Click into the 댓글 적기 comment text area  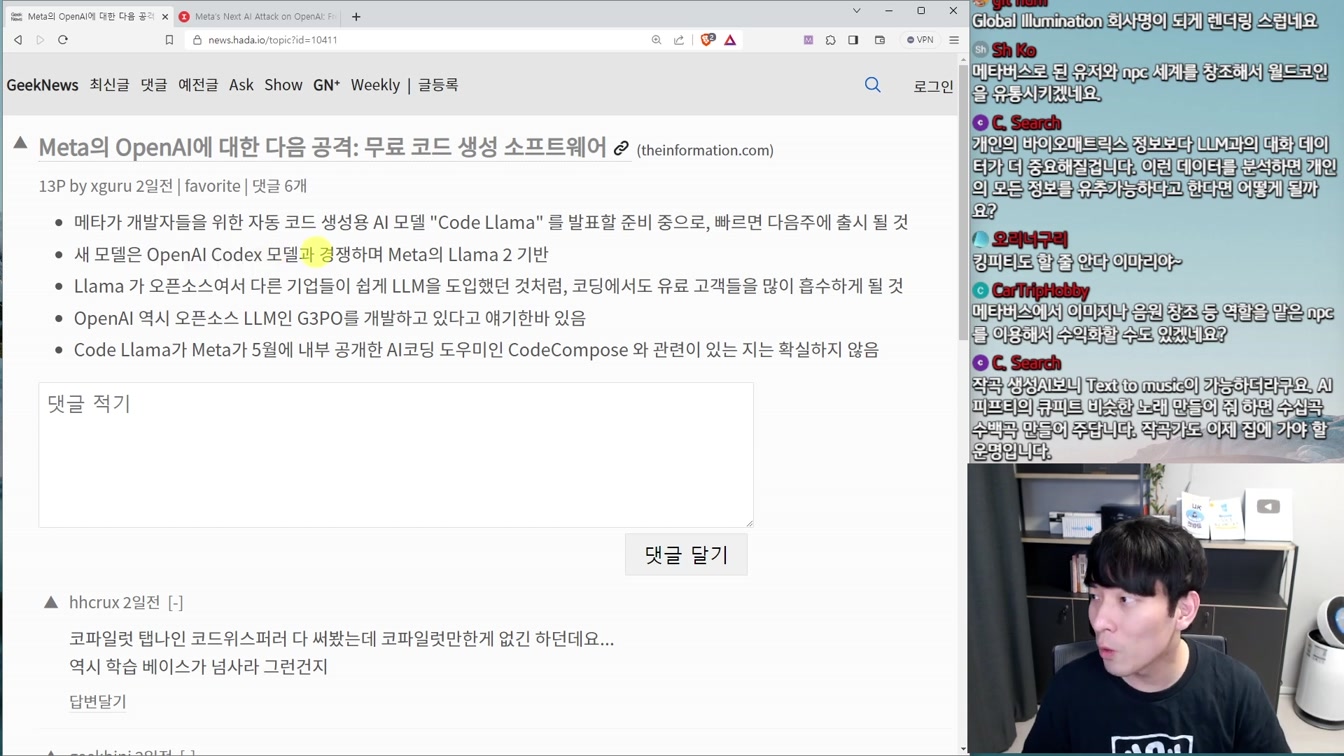[x=396, y=455]
